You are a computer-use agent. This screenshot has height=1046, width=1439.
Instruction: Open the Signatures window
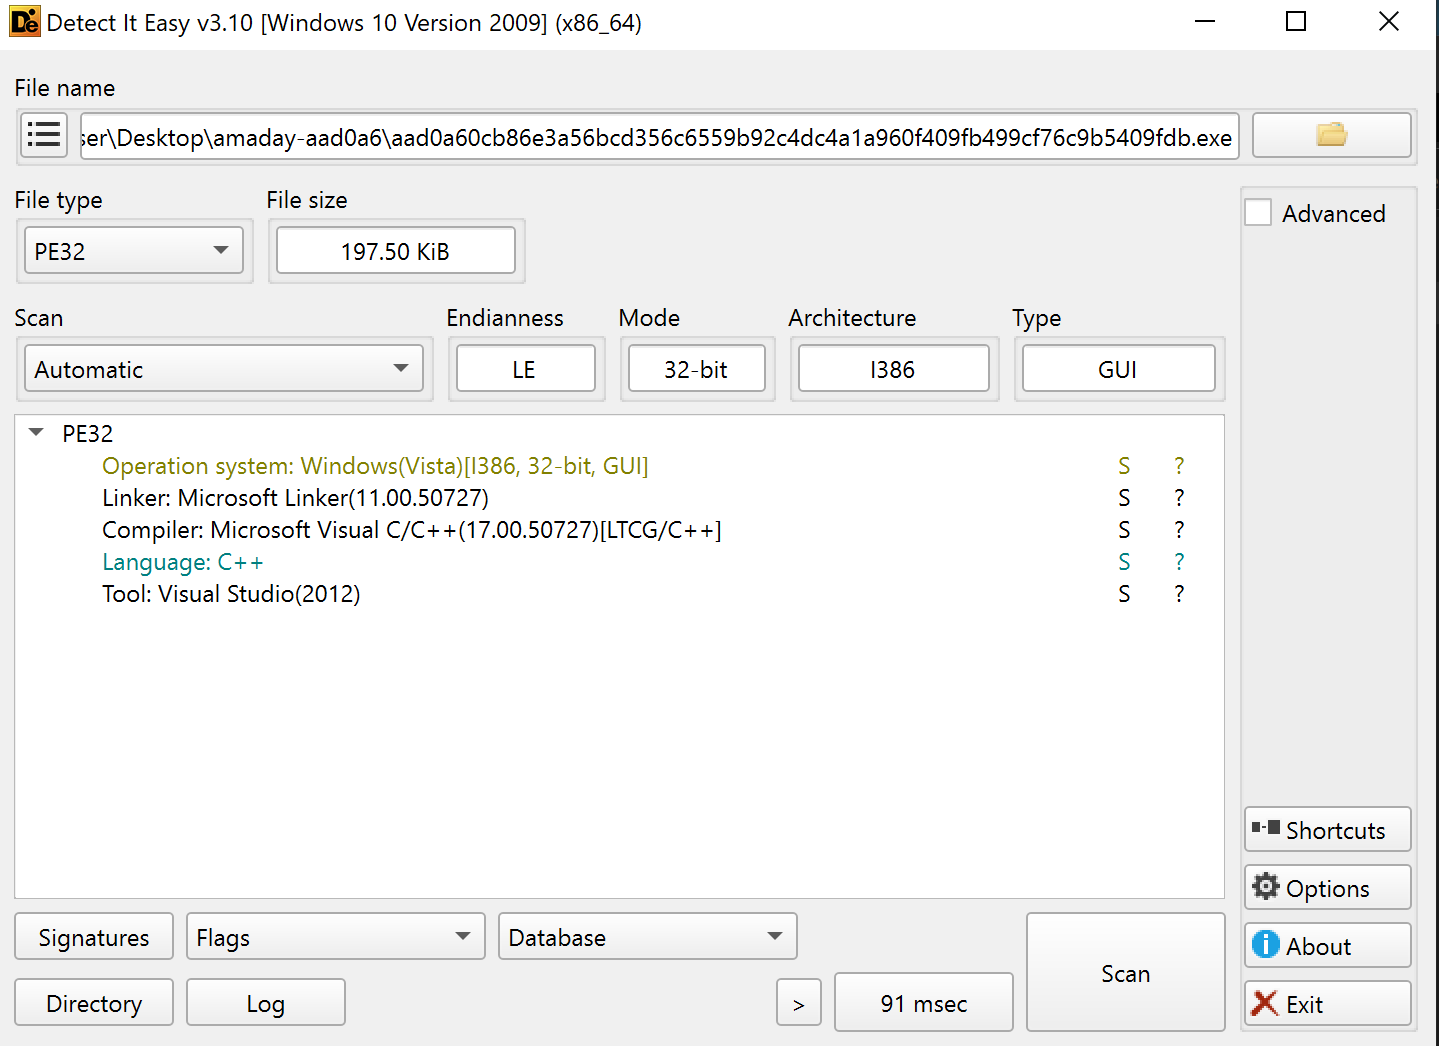[94, 937]
